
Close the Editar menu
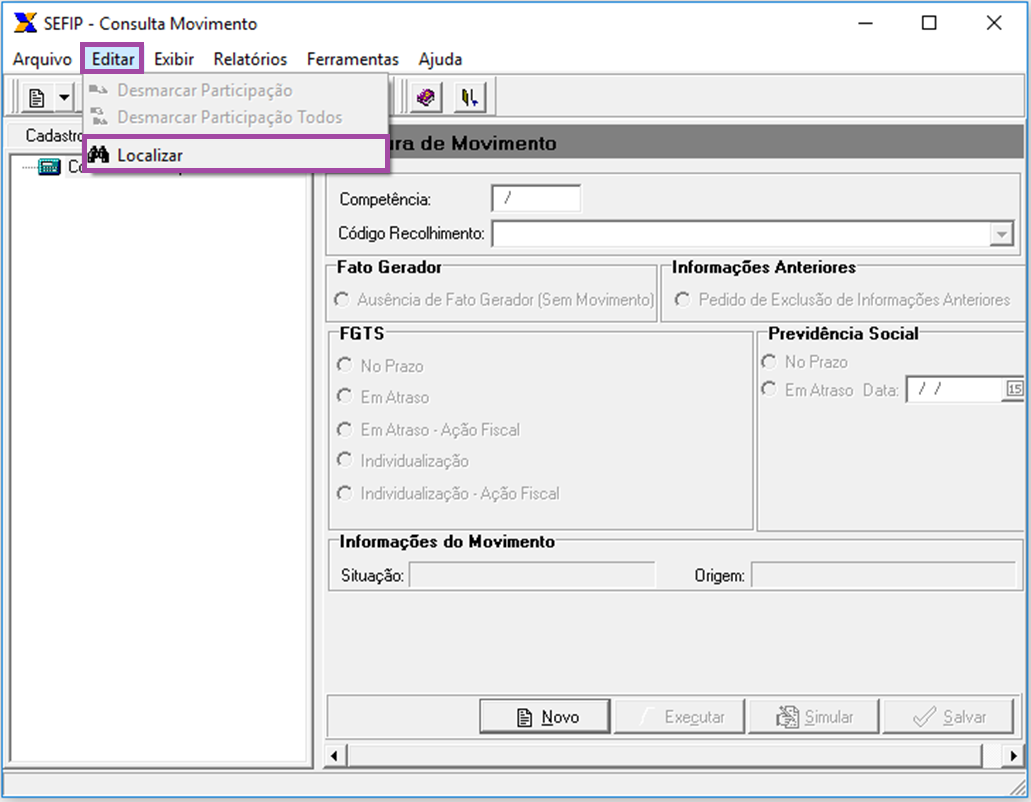113,59
